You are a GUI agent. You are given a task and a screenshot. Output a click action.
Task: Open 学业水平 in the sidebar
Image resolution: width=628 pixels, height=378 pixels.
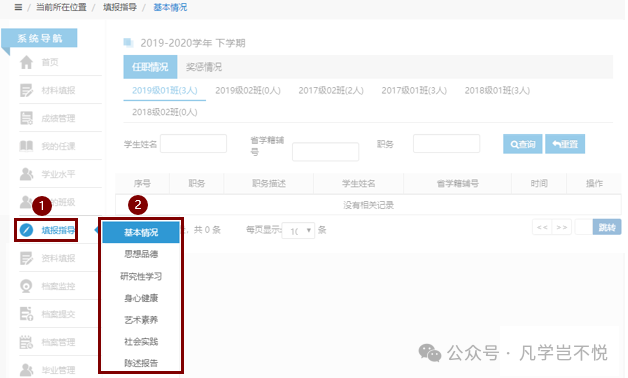tap(58, 174)
